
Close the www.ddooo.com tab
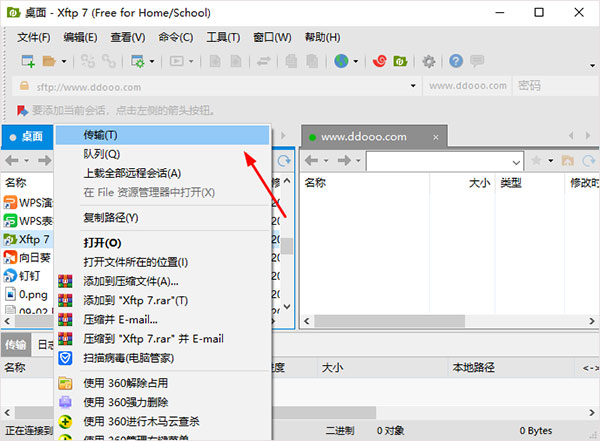pyautogui.click(x=436, y=137)
